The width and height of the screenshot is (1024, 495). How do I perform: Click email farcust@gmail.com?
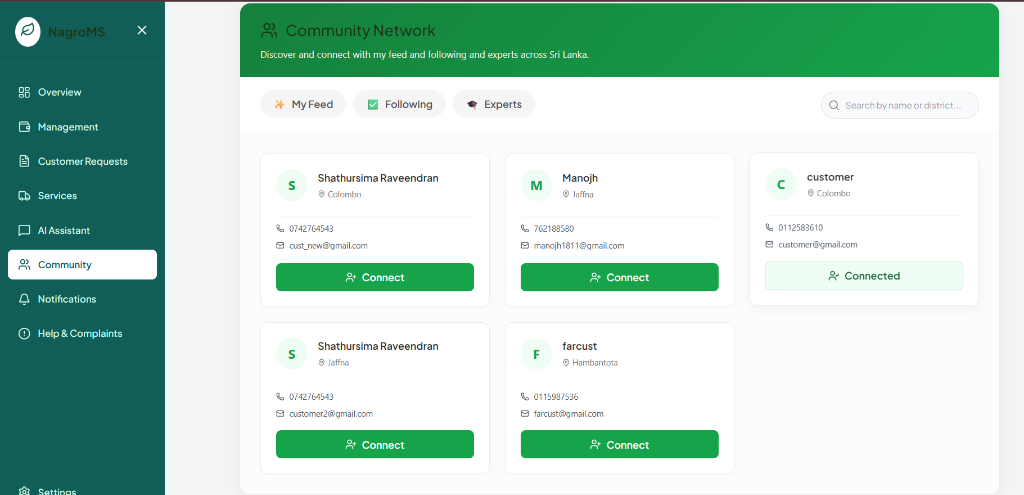point(568,413)
